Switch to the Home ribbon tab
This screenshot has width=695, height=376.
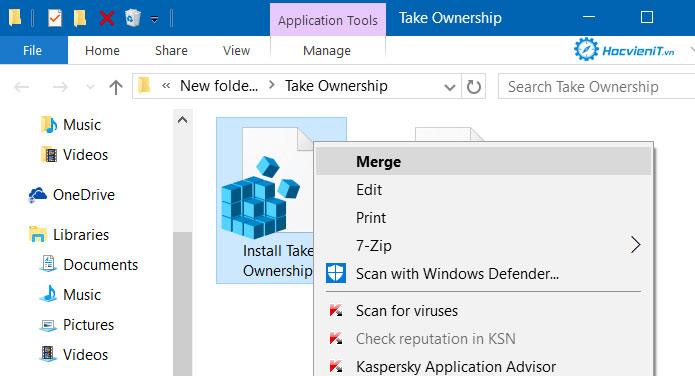tap(102, 51)
